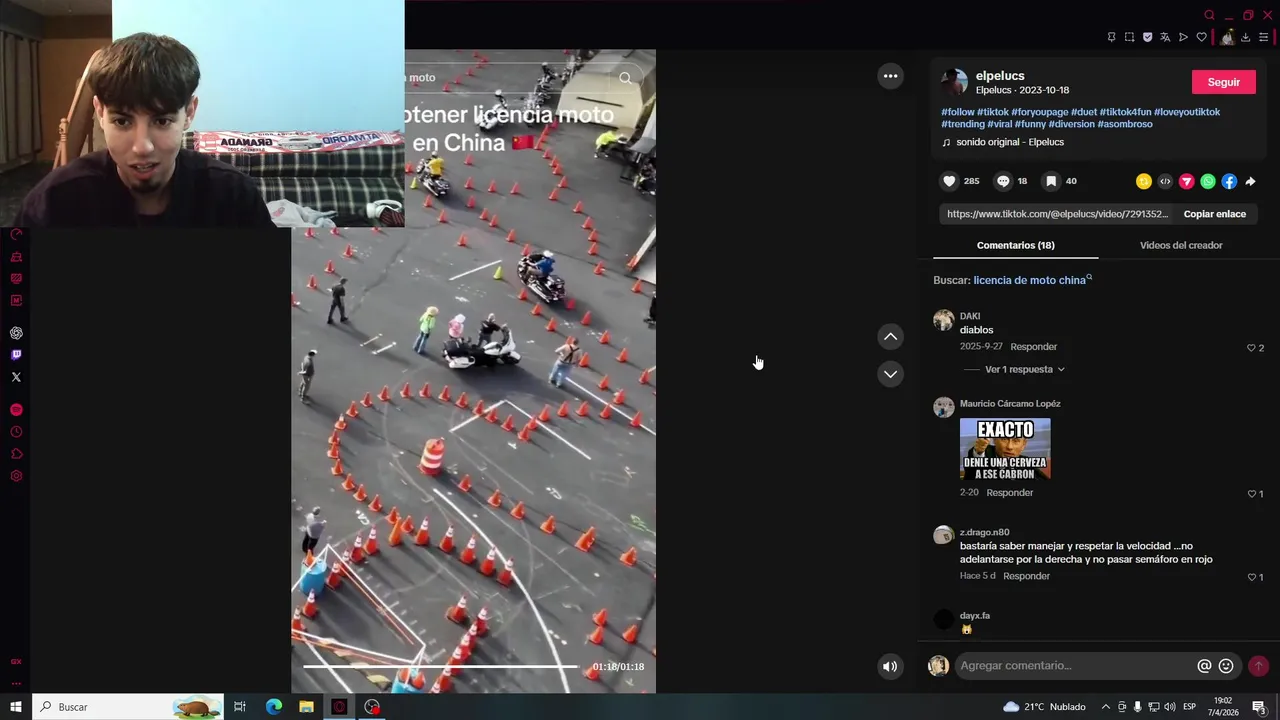The width and height of the screenshot is (1280, 720).
Task: Go to next video with down arrow
Action: pos(890,374)
